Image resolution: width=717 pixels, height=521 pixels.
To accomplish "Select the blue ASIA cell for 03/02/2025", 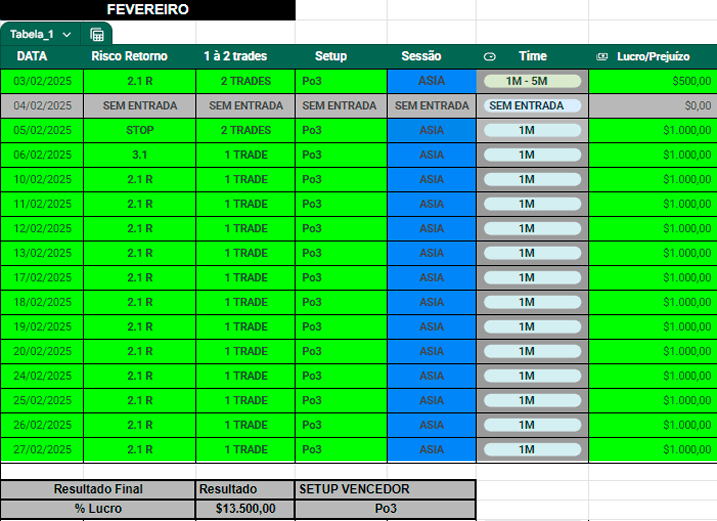I will (x=431, y=81).
